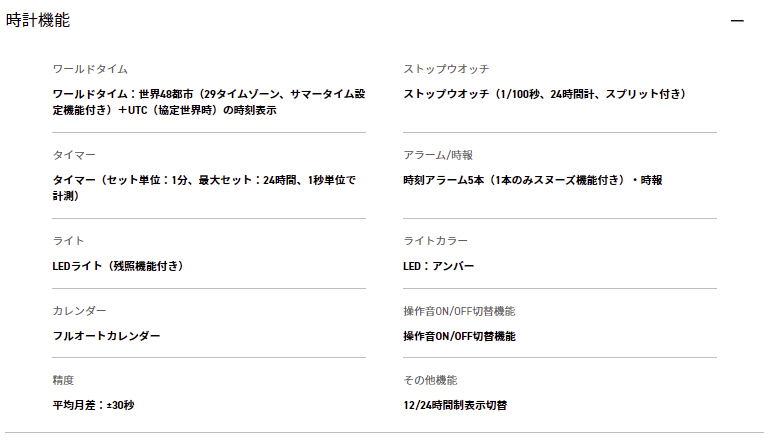
Task: Select the フルオートカレンダー value
Action: 106,336
